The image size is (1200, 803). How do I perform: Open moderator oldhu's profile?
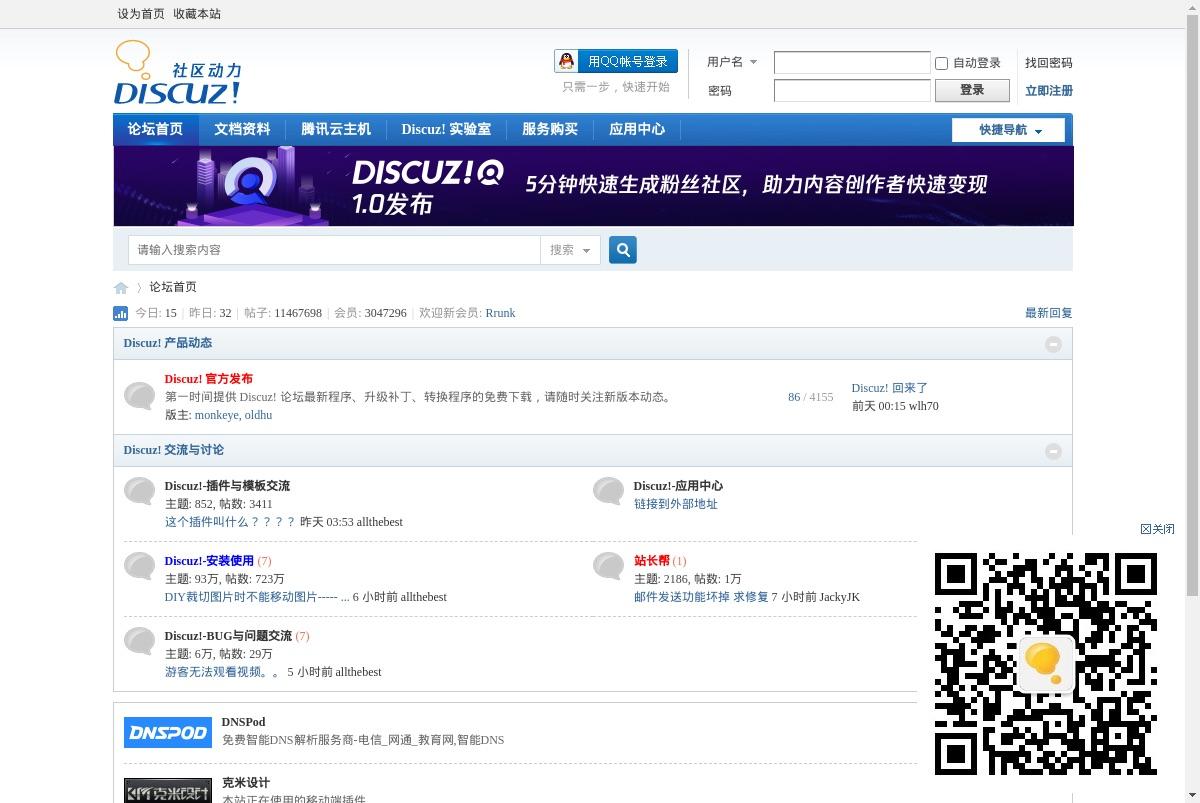pyautogui.click(x=258, y=415)
